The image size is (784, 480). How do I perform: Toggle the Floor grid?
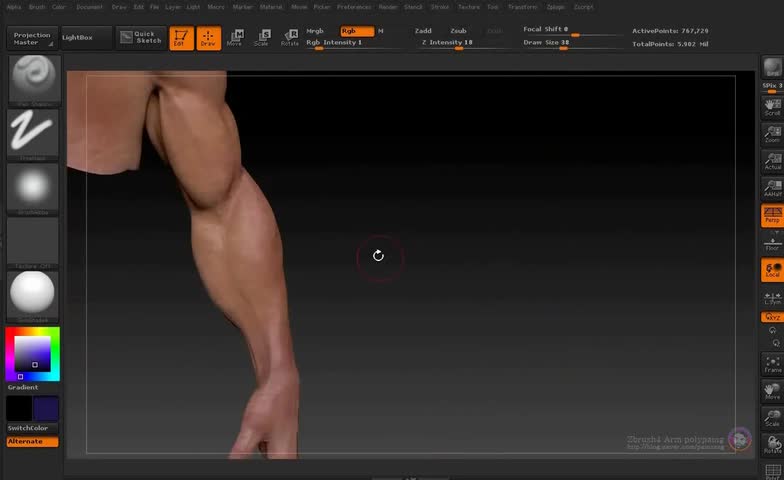click(772, 242)
